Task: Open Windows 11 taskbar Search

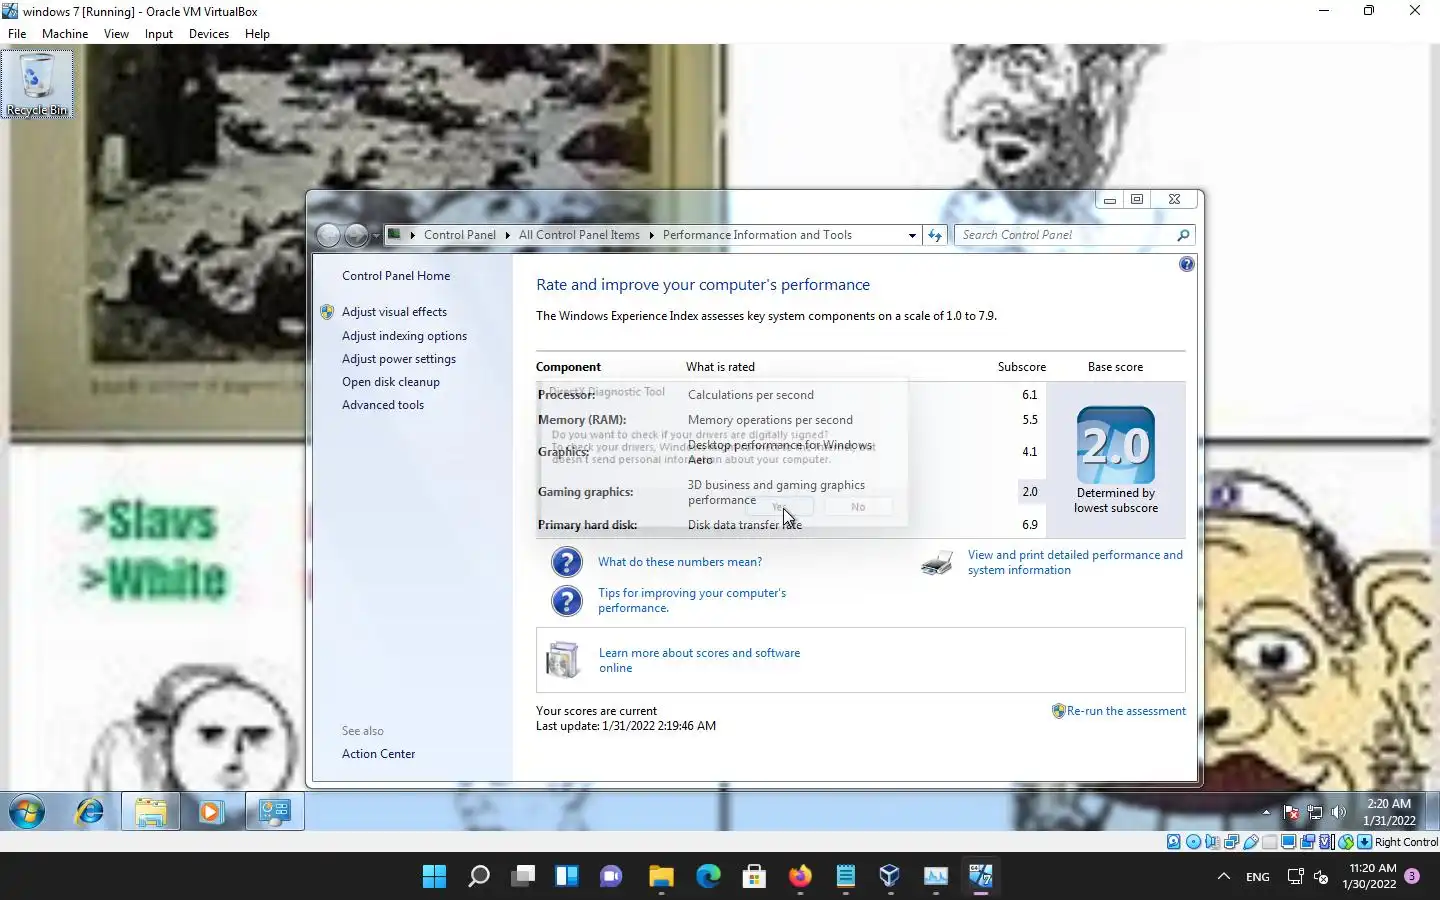Action: [479, 877]
